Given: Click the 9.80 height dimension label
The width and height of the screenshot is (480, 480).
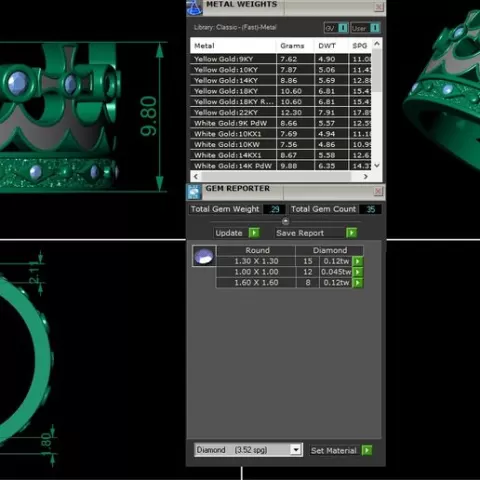Looking at the screenshot, I should coord(148,116).
